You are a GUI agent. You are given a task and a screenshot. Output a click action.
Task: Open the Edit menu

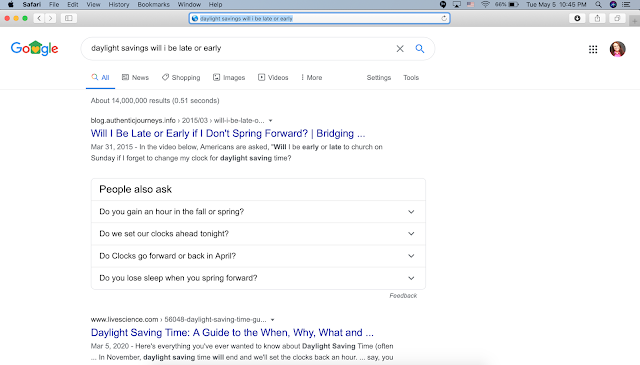click(x=73, y=4)
